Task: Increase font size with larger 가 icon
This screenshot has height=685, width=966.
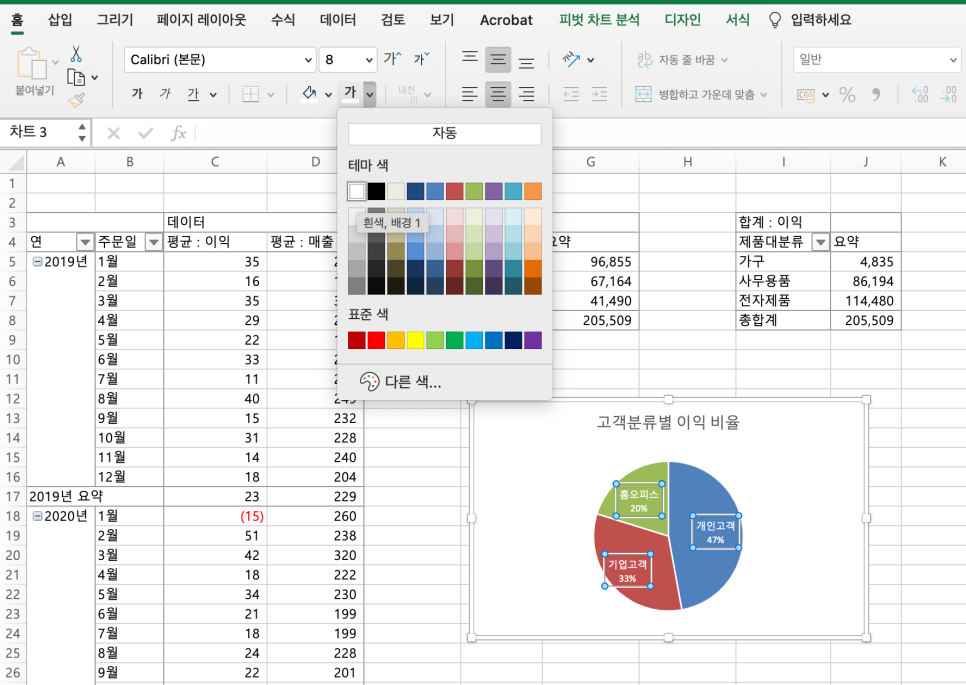Action: point(392,59)
